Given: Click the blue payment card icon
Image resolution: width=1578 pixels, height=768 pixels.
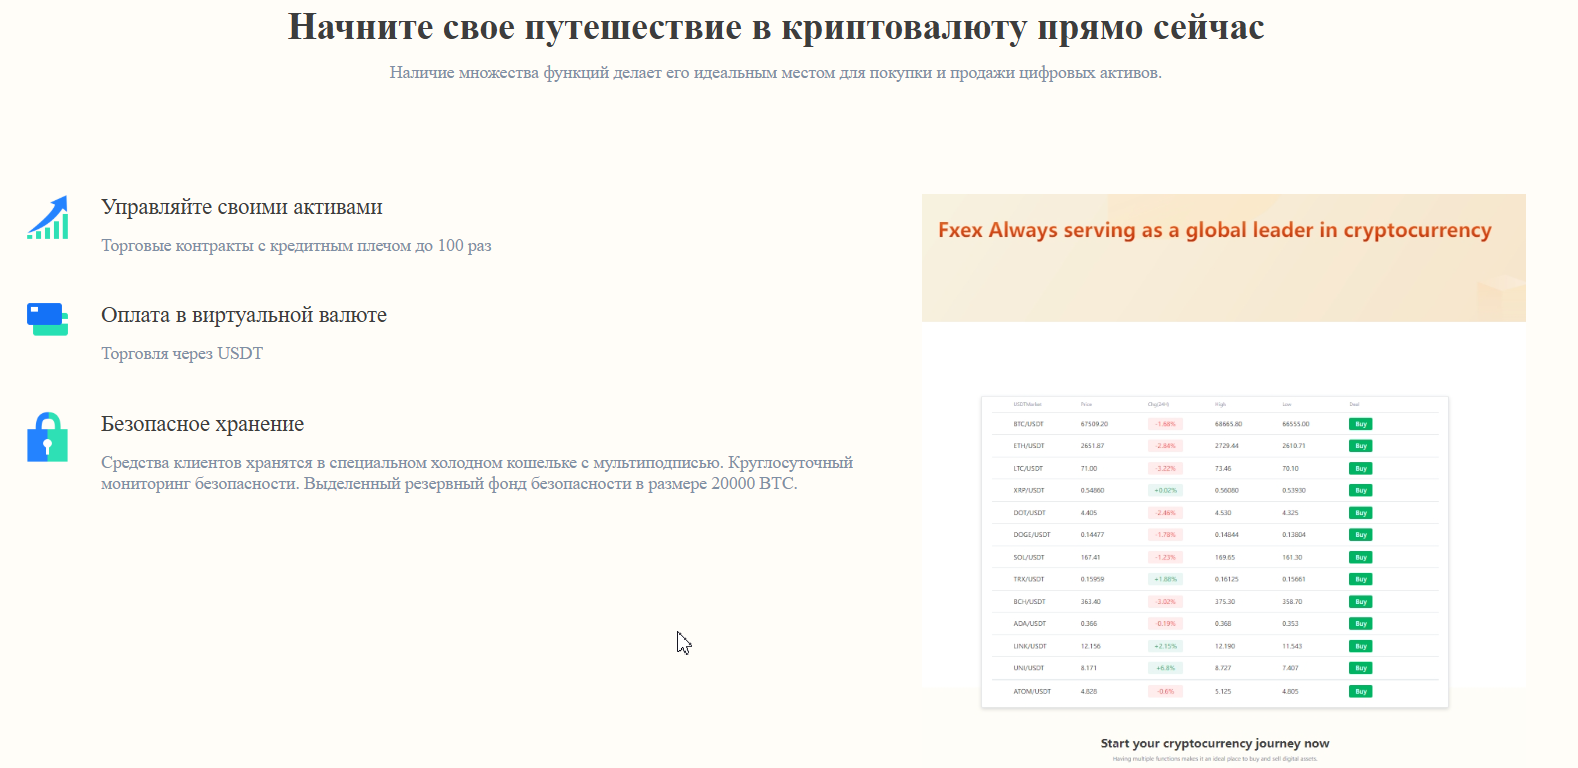Looking at the screenshot, I should pos(48,319).
